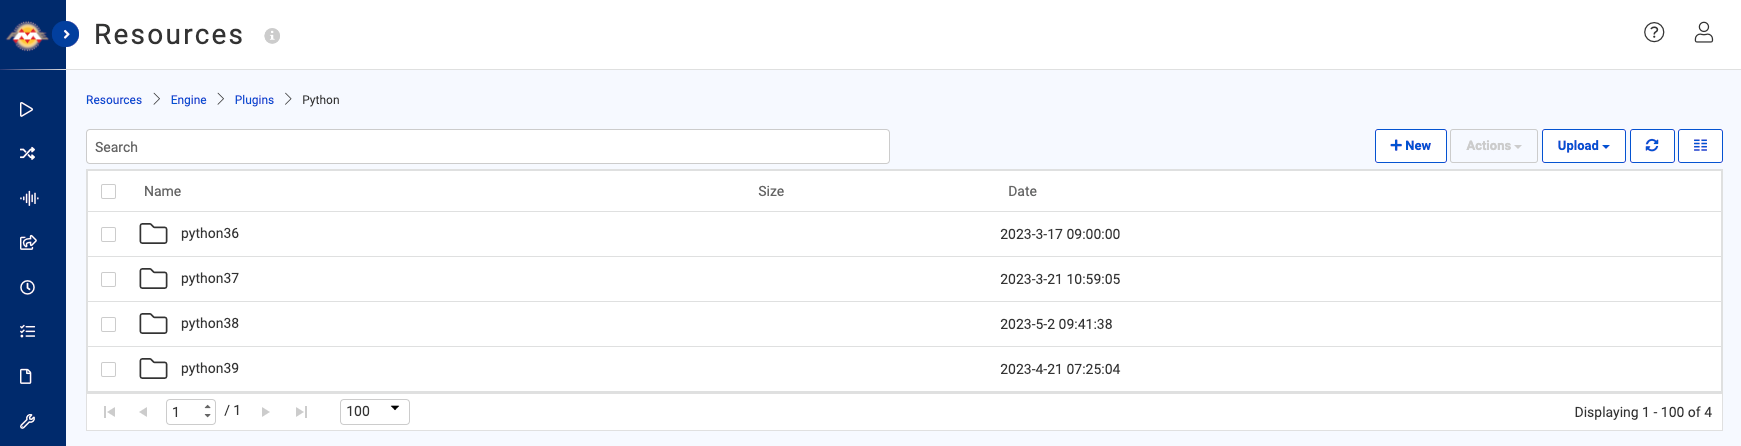Toggle the select-all header checkbox
The height and width of the screenshot is (446, 1741).
tap(109, 191)
